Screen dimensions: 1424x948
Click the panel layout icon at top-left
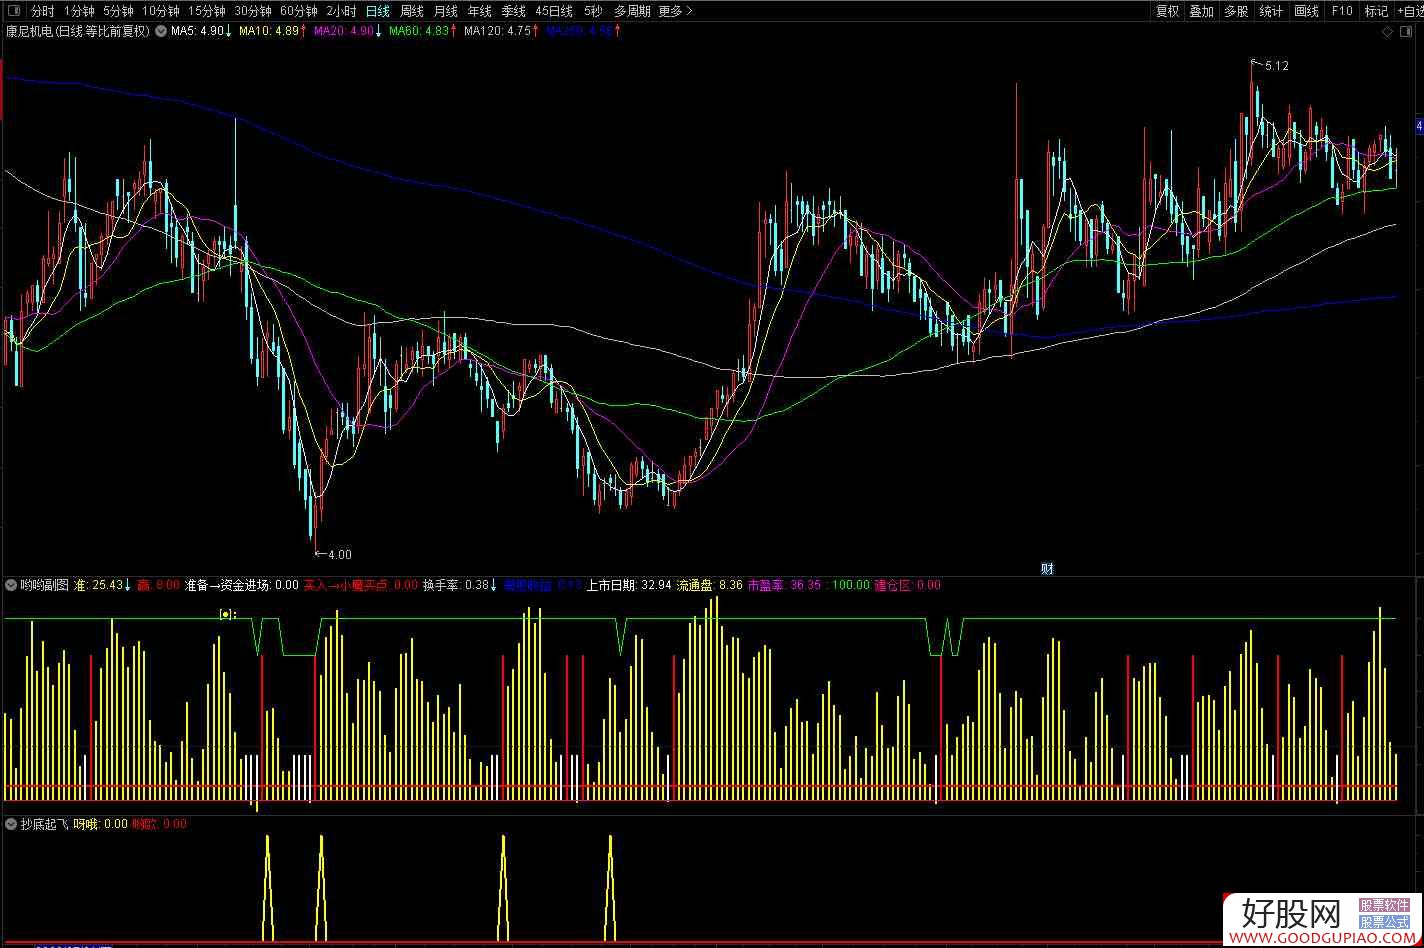tap(12, 11)
